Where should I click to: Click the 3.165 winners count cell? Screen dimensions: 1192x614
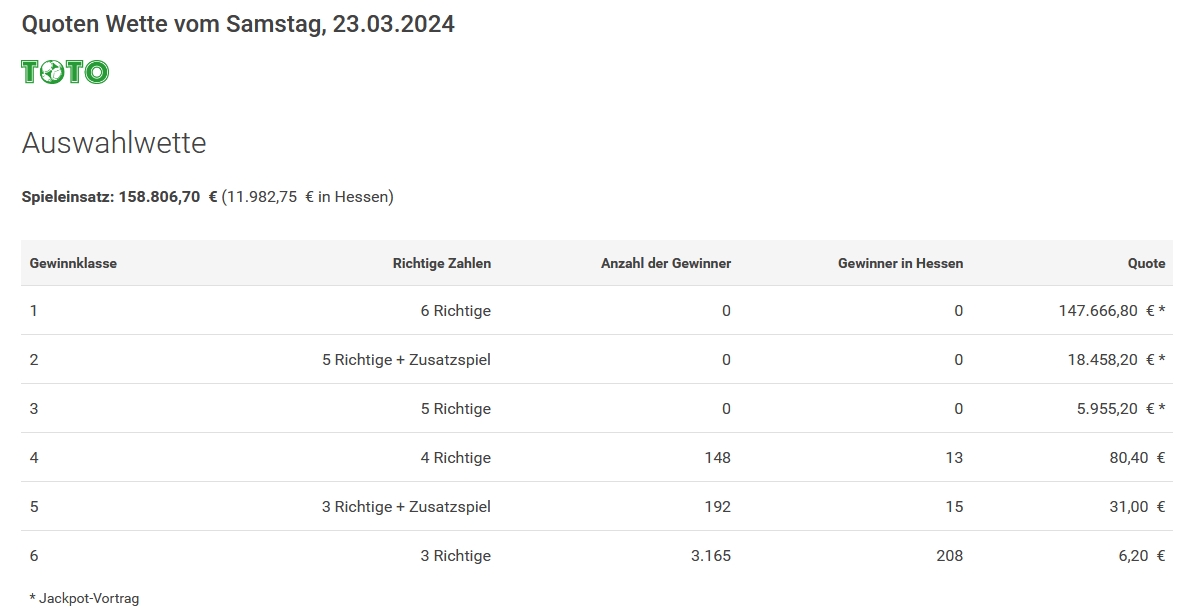click(710, 556)
